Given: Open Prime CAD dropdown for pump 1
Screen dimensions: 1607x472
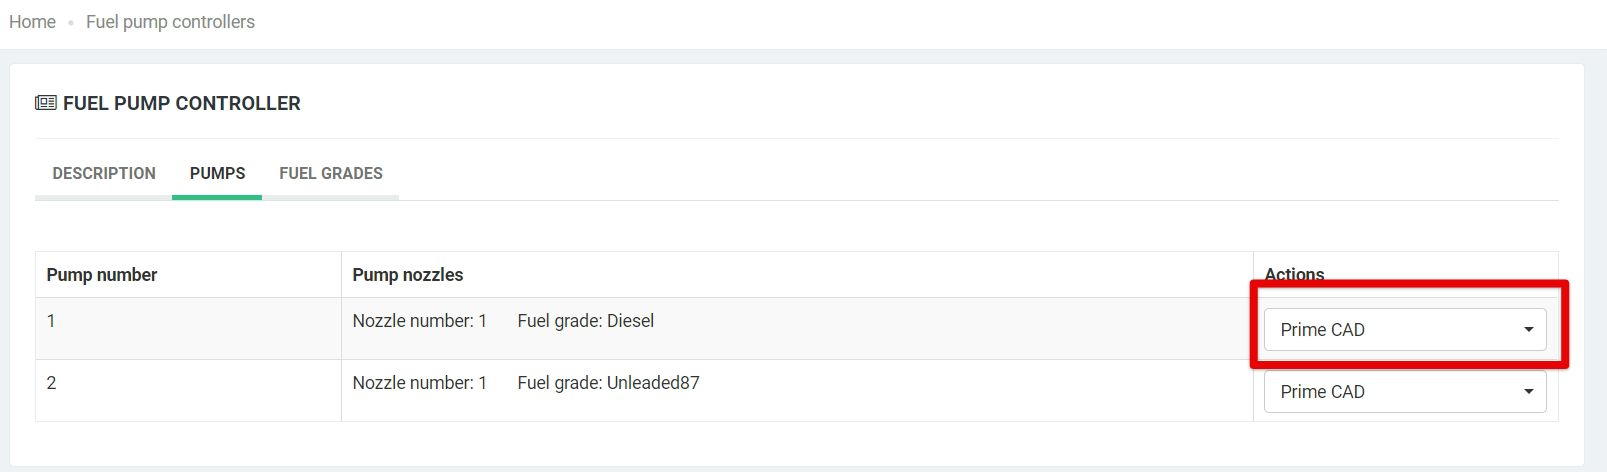Looking at the screenshot, I should (x=1405, y=329).
